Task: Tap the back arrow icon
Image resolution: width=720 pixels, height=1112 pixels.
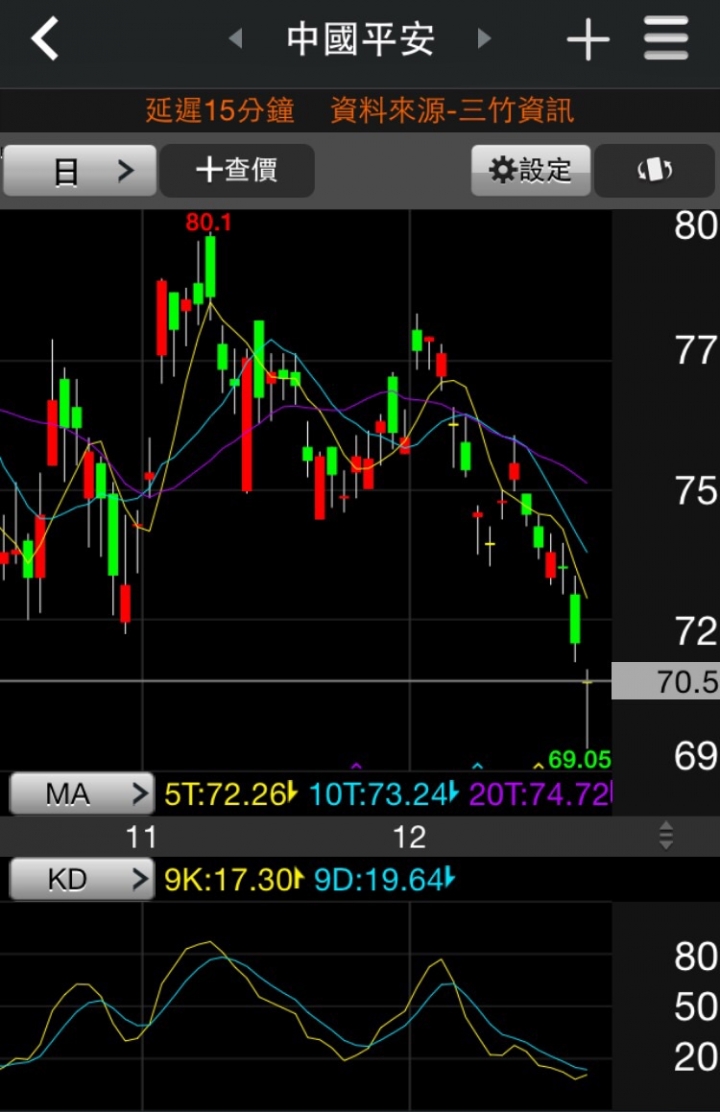Action: point(45,38)
